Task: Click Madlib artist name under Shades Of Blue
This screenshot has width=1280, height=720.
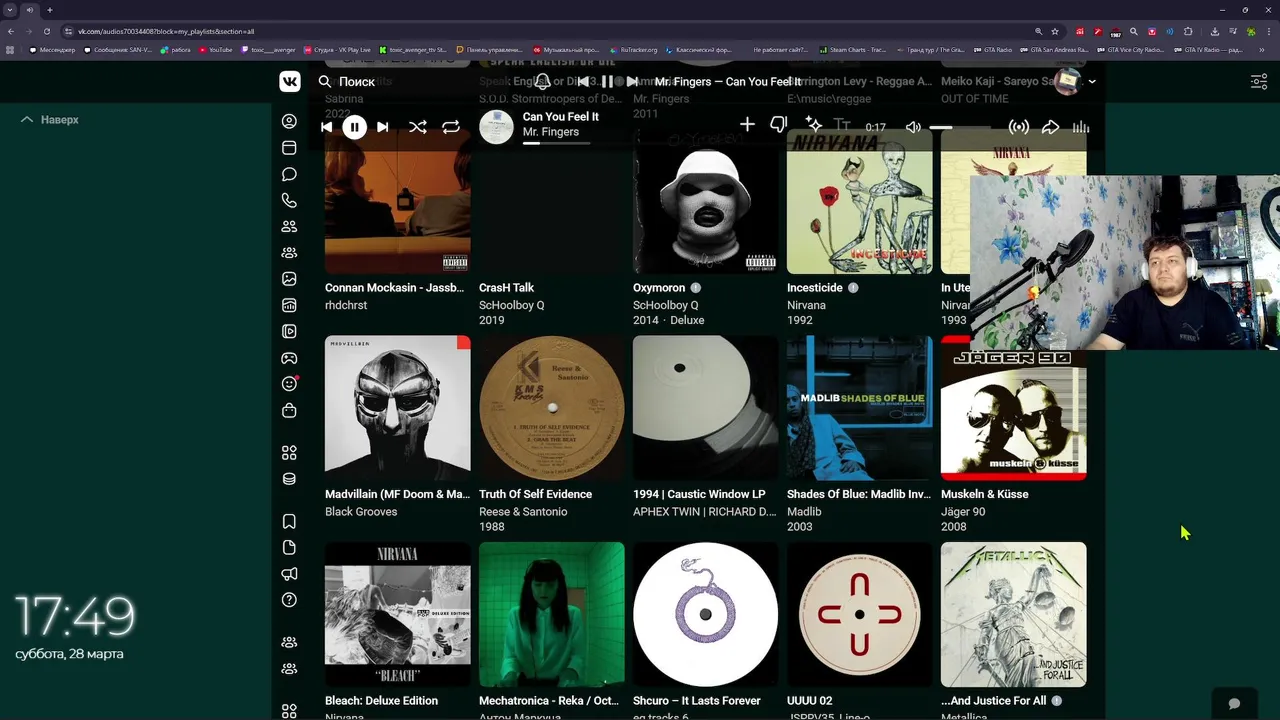Action: 804,512
